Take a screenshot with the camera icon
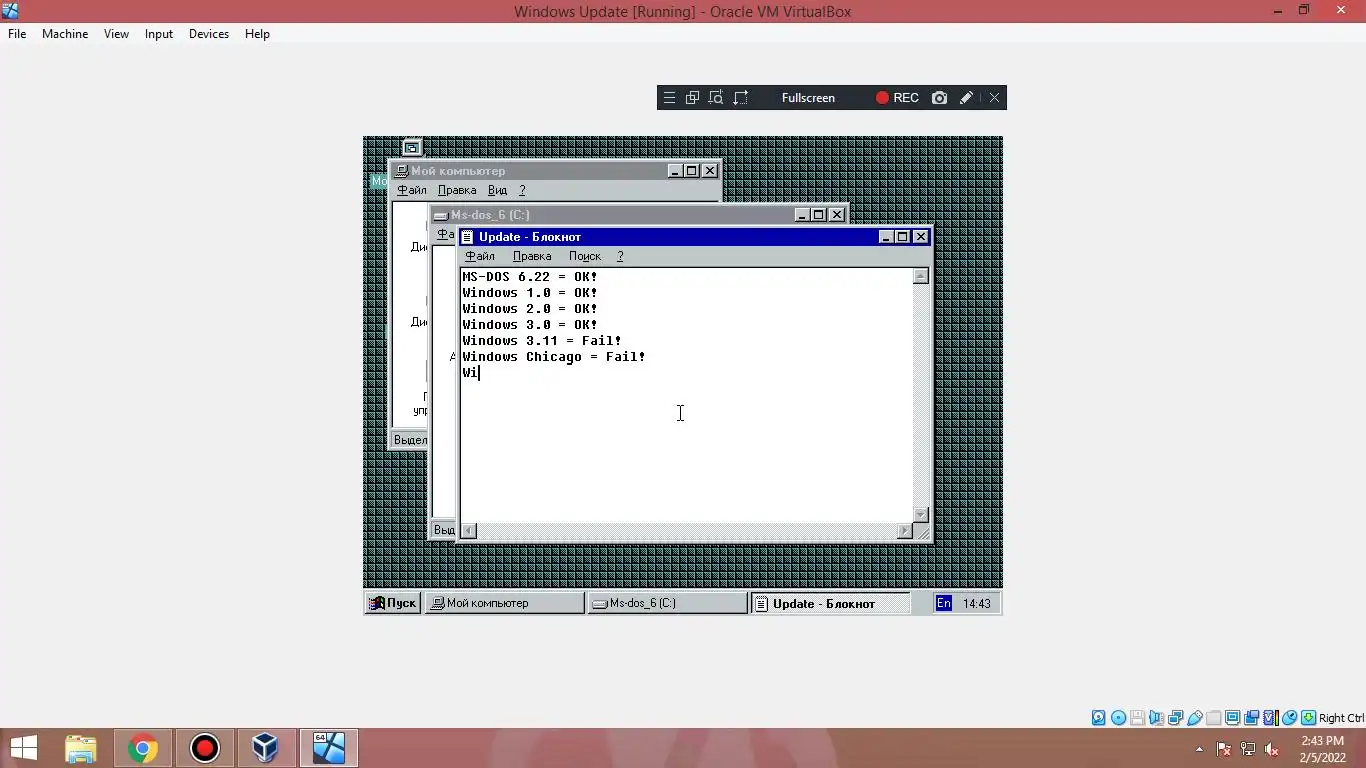Screen dimensions: 1366x768 [x=939, y=98]
